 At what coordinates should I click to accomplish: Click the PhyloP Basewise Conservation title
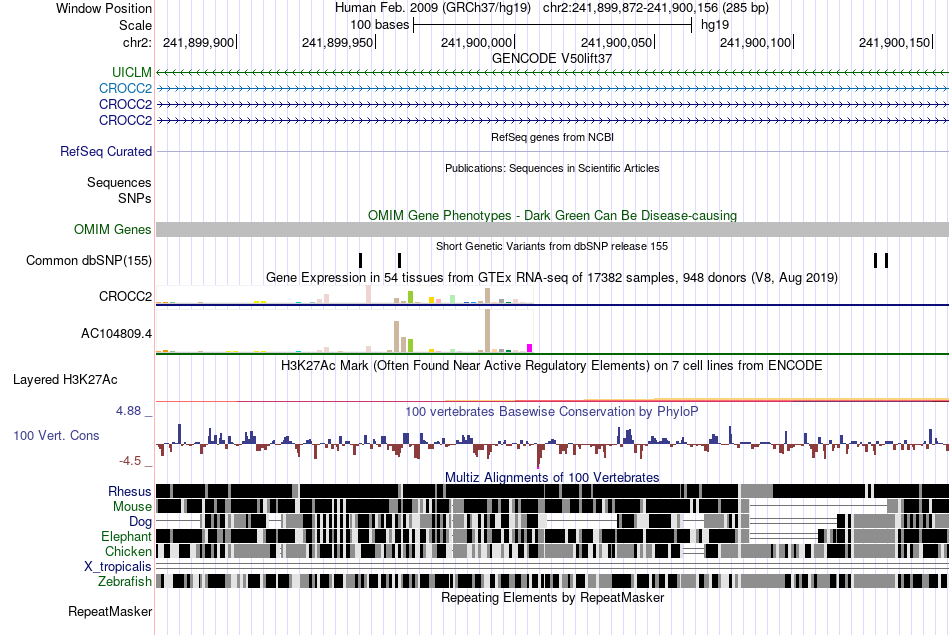(552, 412)
